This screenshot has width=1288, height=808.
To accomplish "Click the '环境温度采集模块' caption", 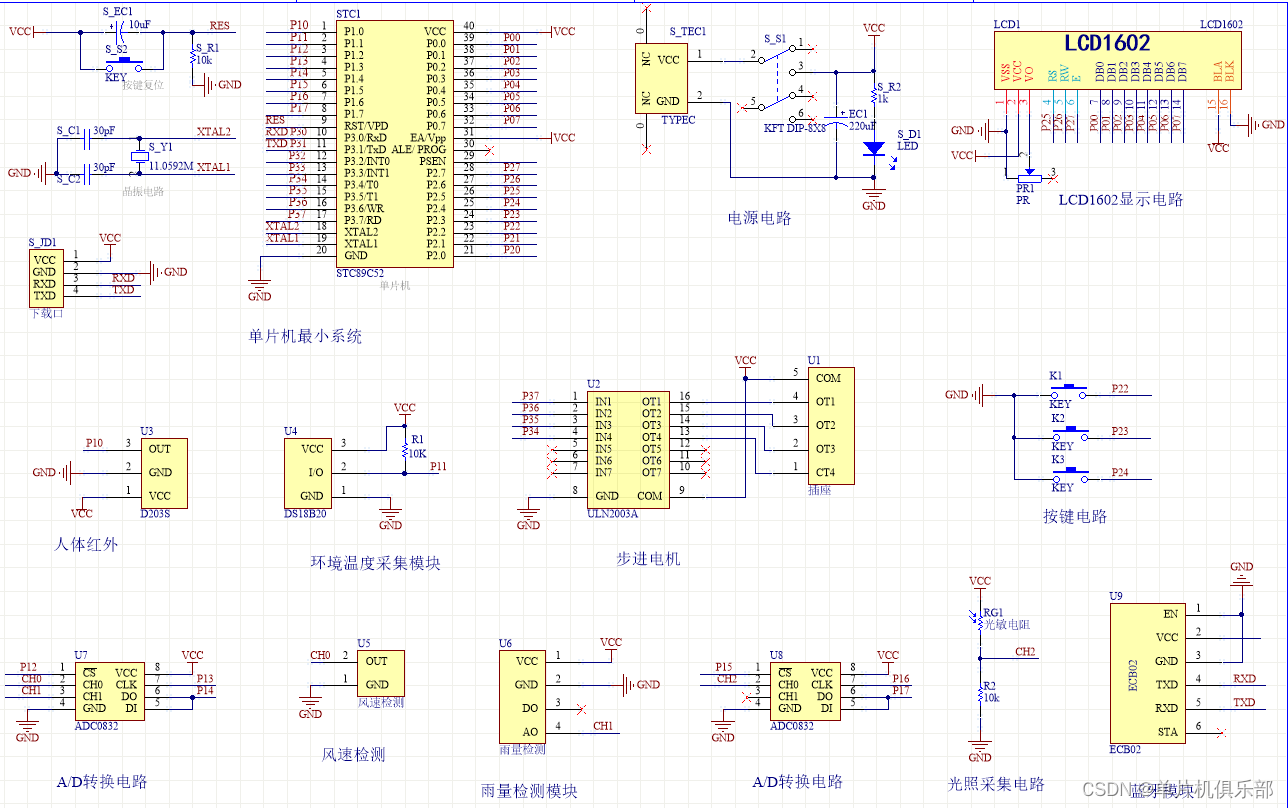I will tap(375, 563).
